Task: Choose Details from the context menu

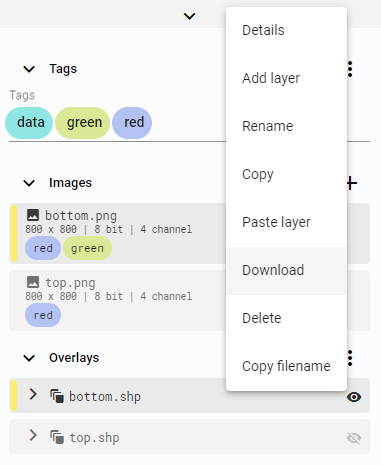Action: coord(286,30)
